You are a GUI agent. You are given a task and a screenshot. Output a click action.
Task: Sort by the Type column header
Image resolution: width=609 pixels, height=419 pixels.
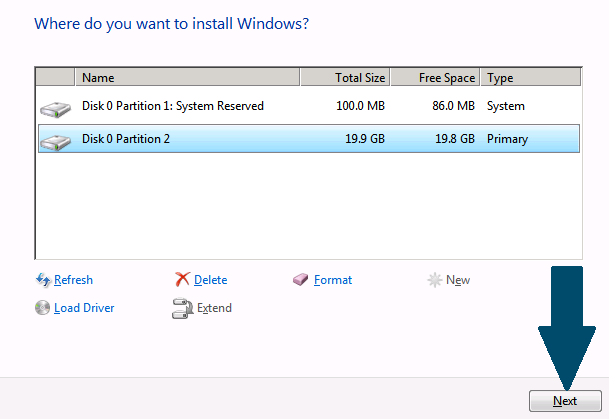click(x=531, y=77)
